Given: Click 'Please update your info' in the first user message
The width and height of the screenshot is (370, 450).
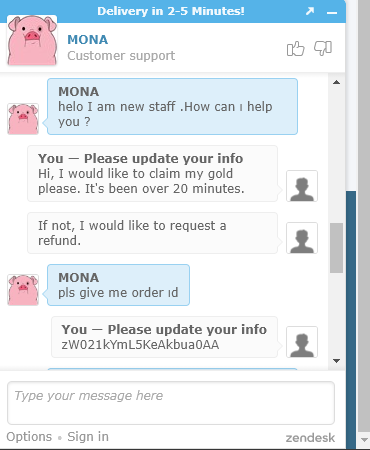Looking at the screenshot, I should (x=163, y=159).
